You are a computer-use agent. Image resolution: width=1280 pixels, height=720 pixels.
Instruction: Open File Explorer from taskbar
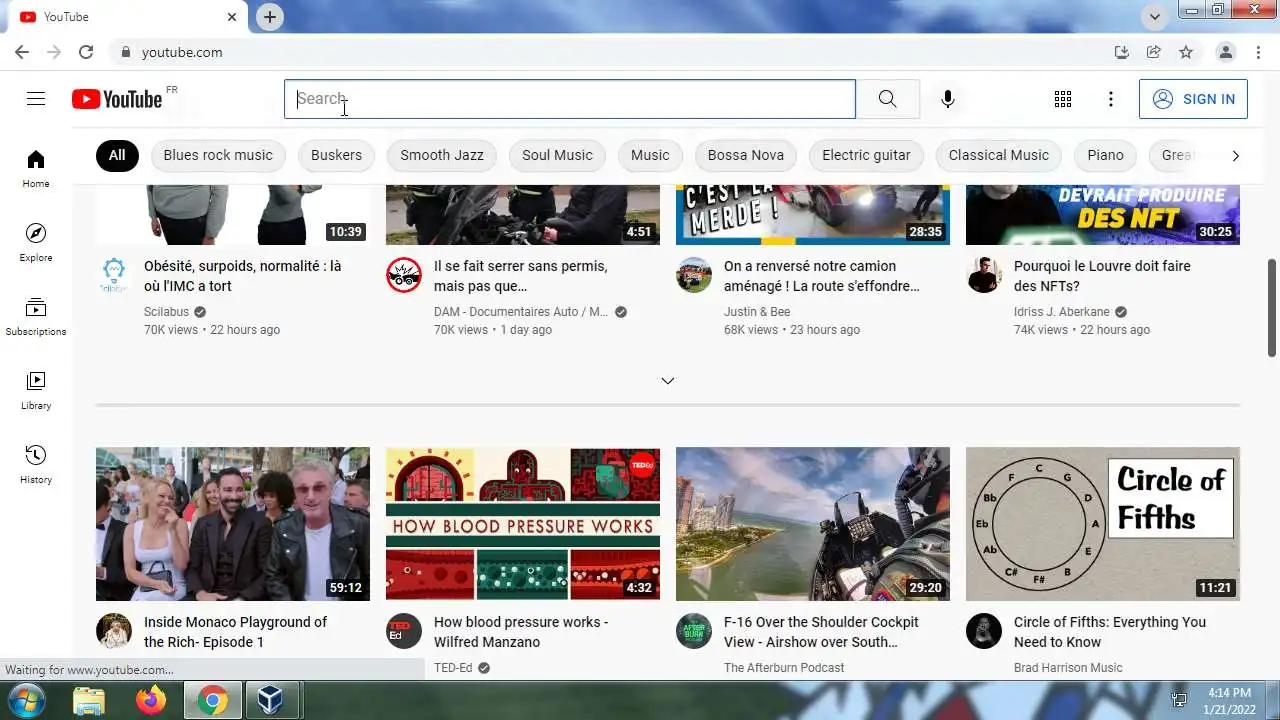coord(89,701)
